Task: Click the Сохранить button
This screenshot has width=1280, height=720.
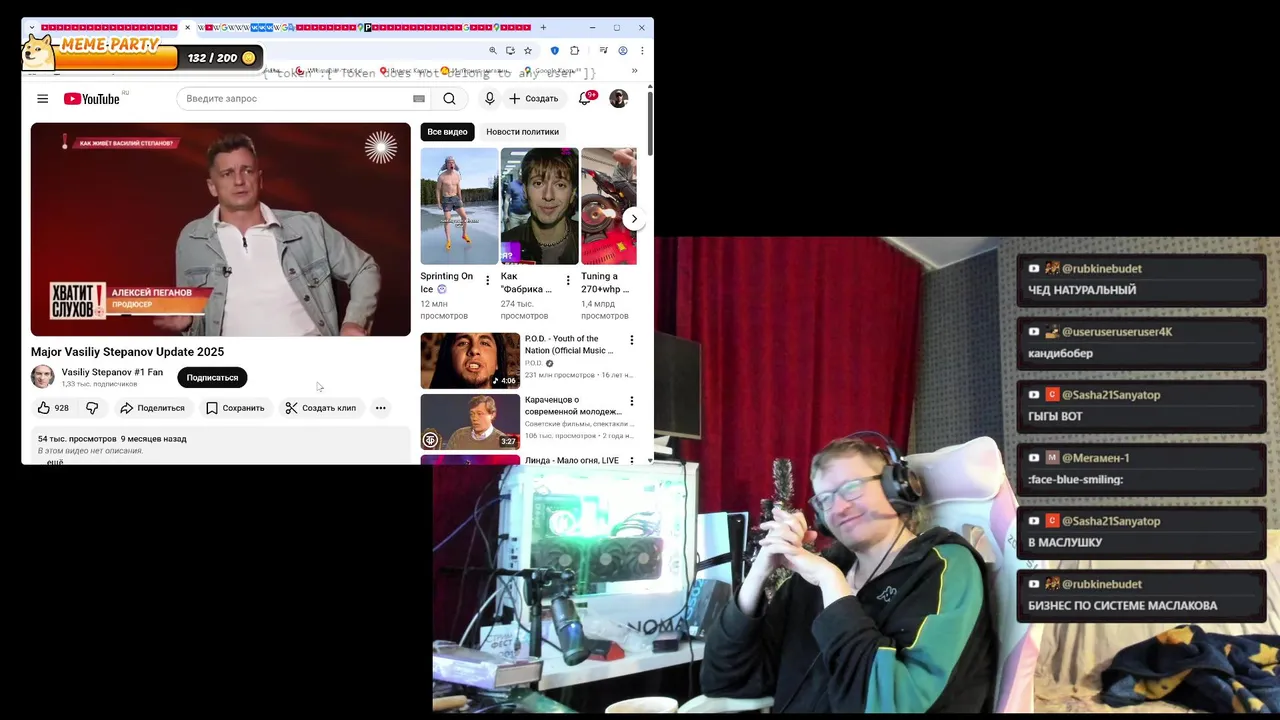Action: (x=235, y=408)
